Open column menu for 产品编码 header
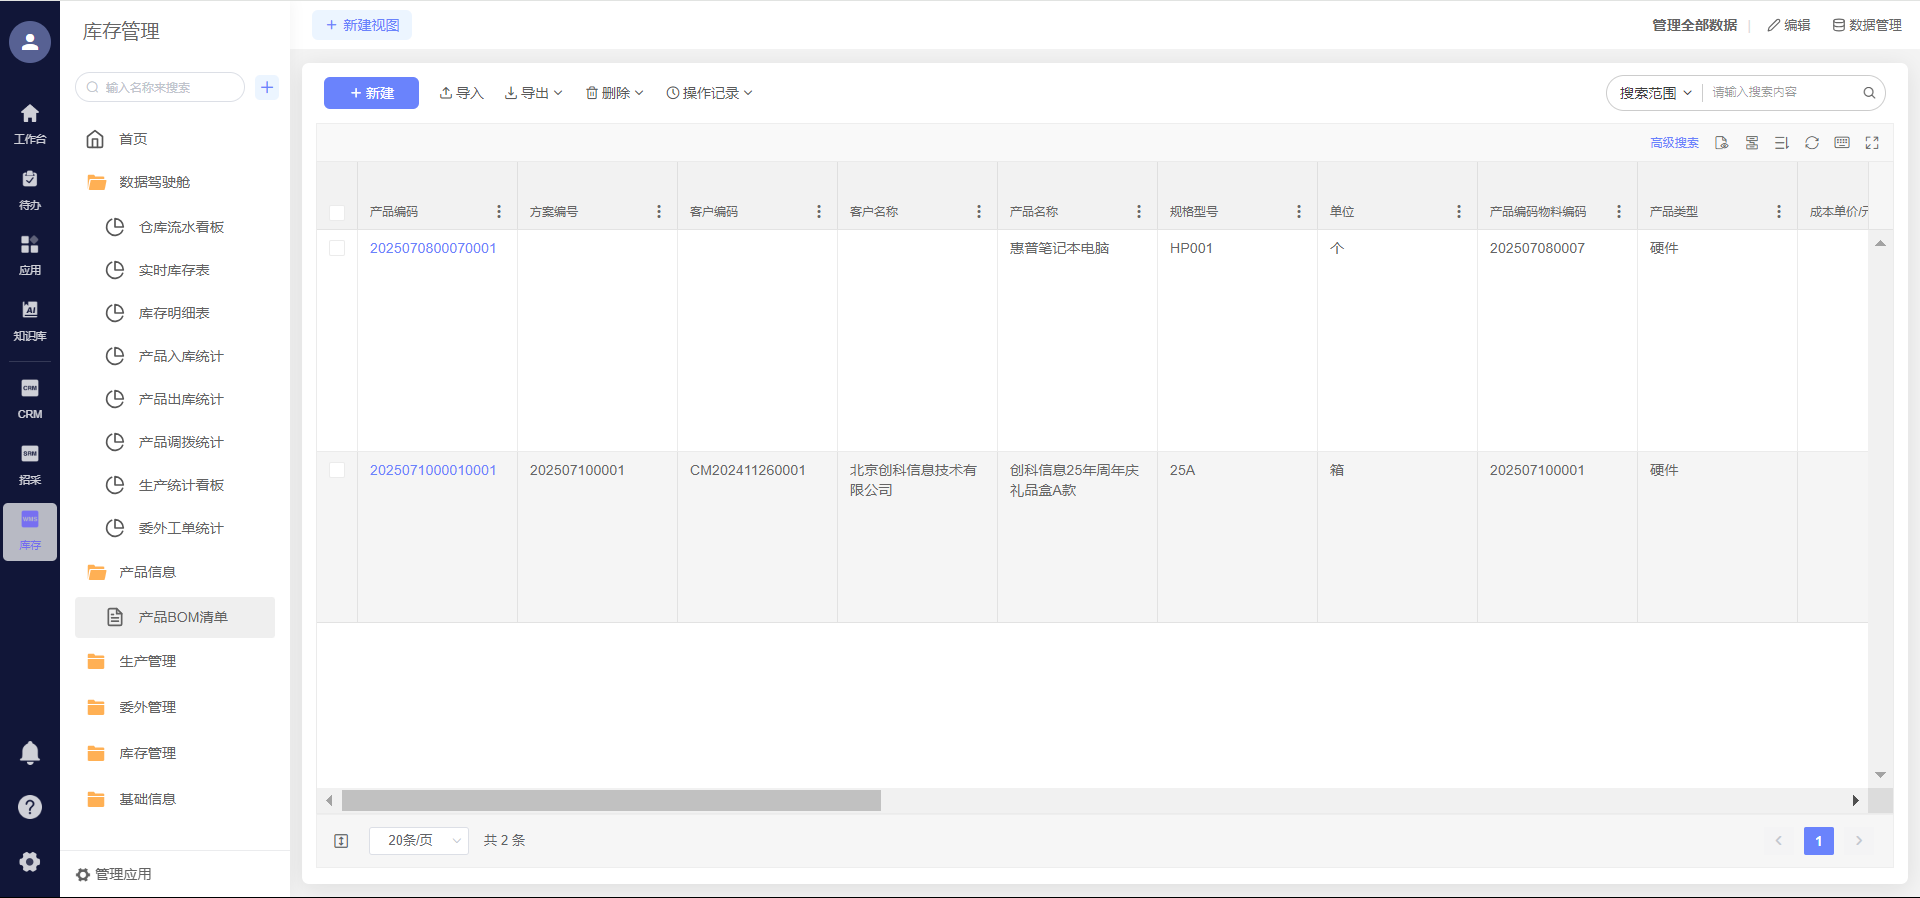The image size is (1920, 898). click(499, 212)
